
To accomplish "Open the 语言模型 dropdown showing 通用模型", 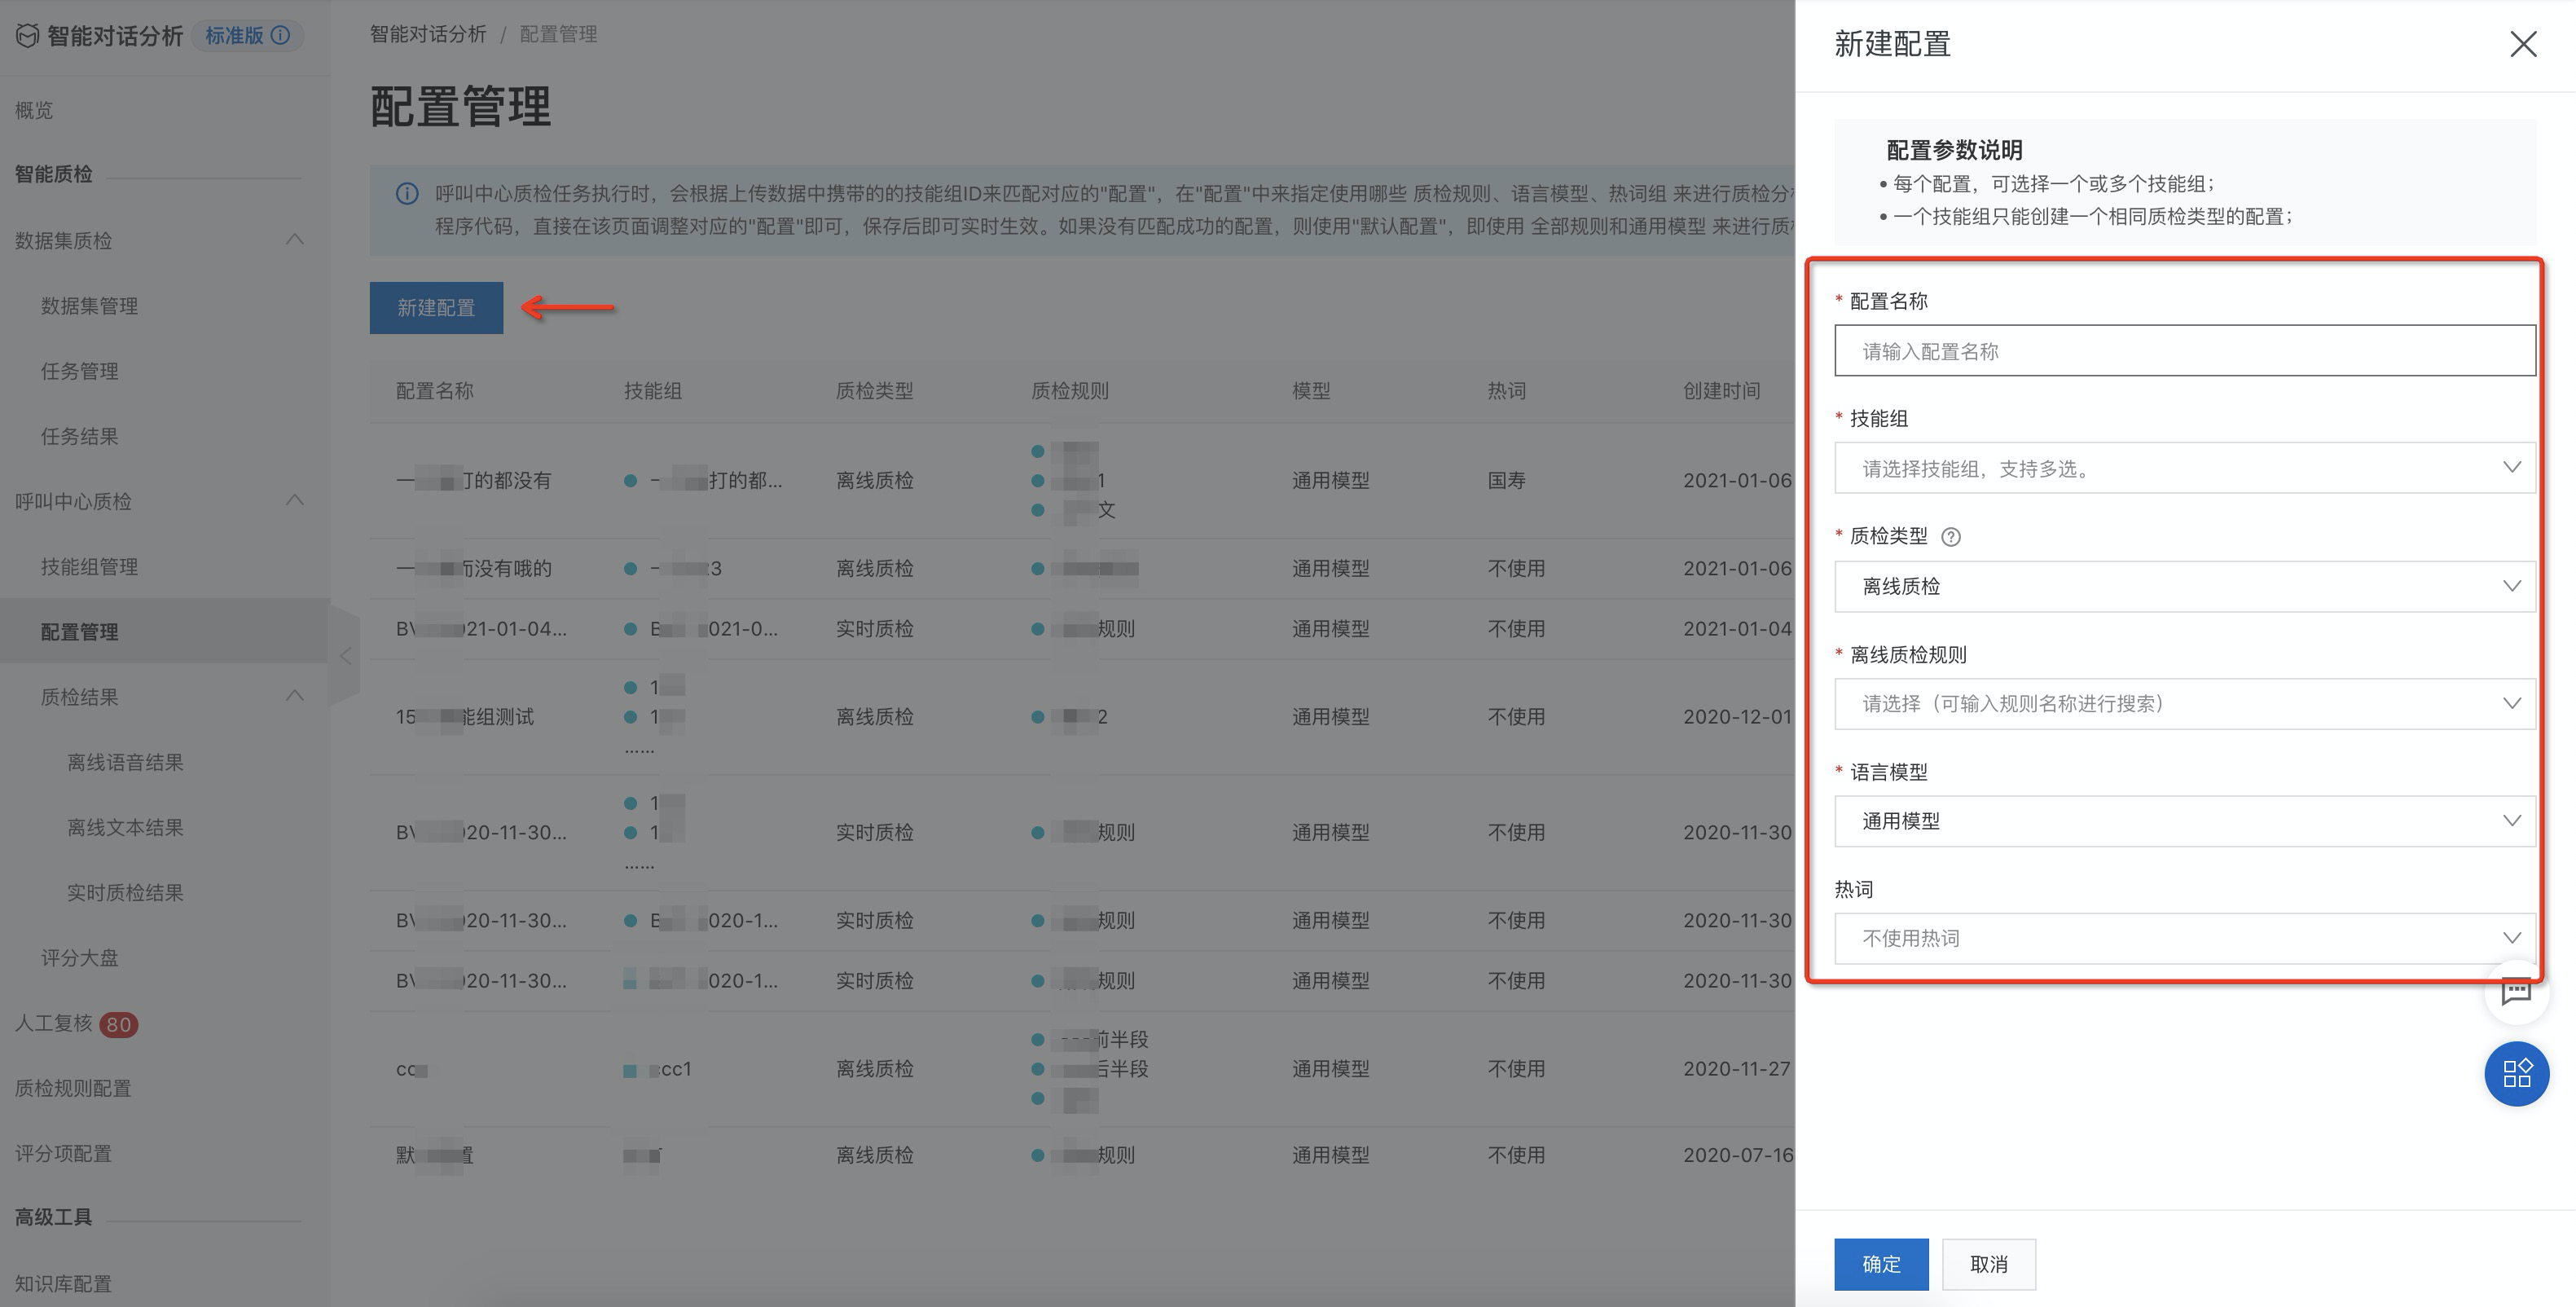I will coord(2185,820).
